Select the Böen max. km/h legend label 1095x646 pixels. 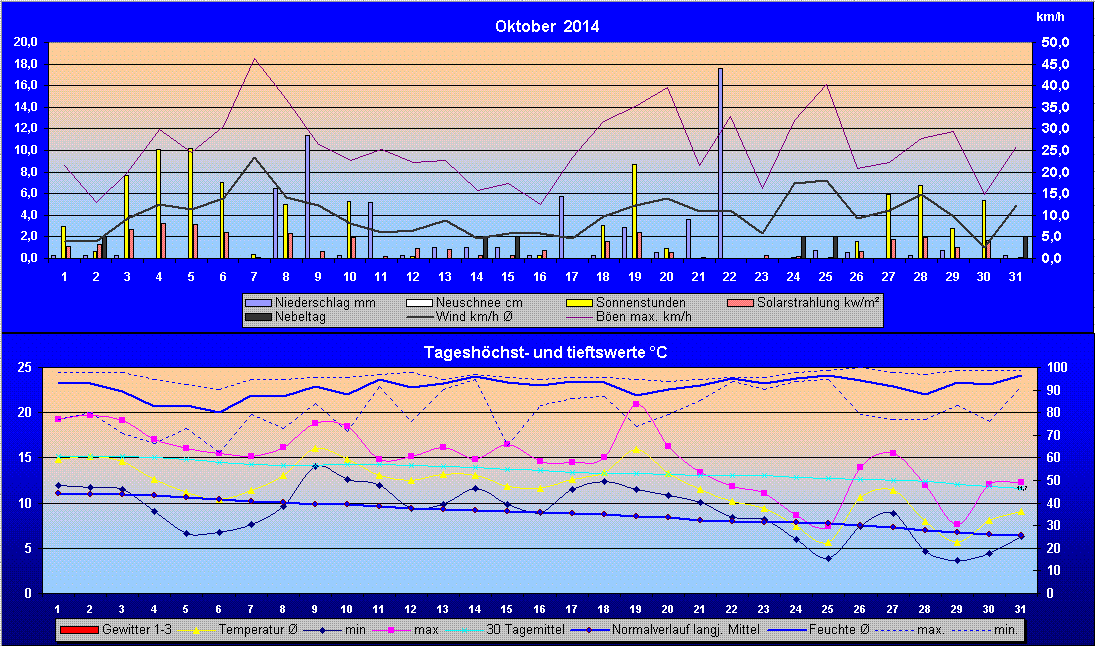click(646, 317)
